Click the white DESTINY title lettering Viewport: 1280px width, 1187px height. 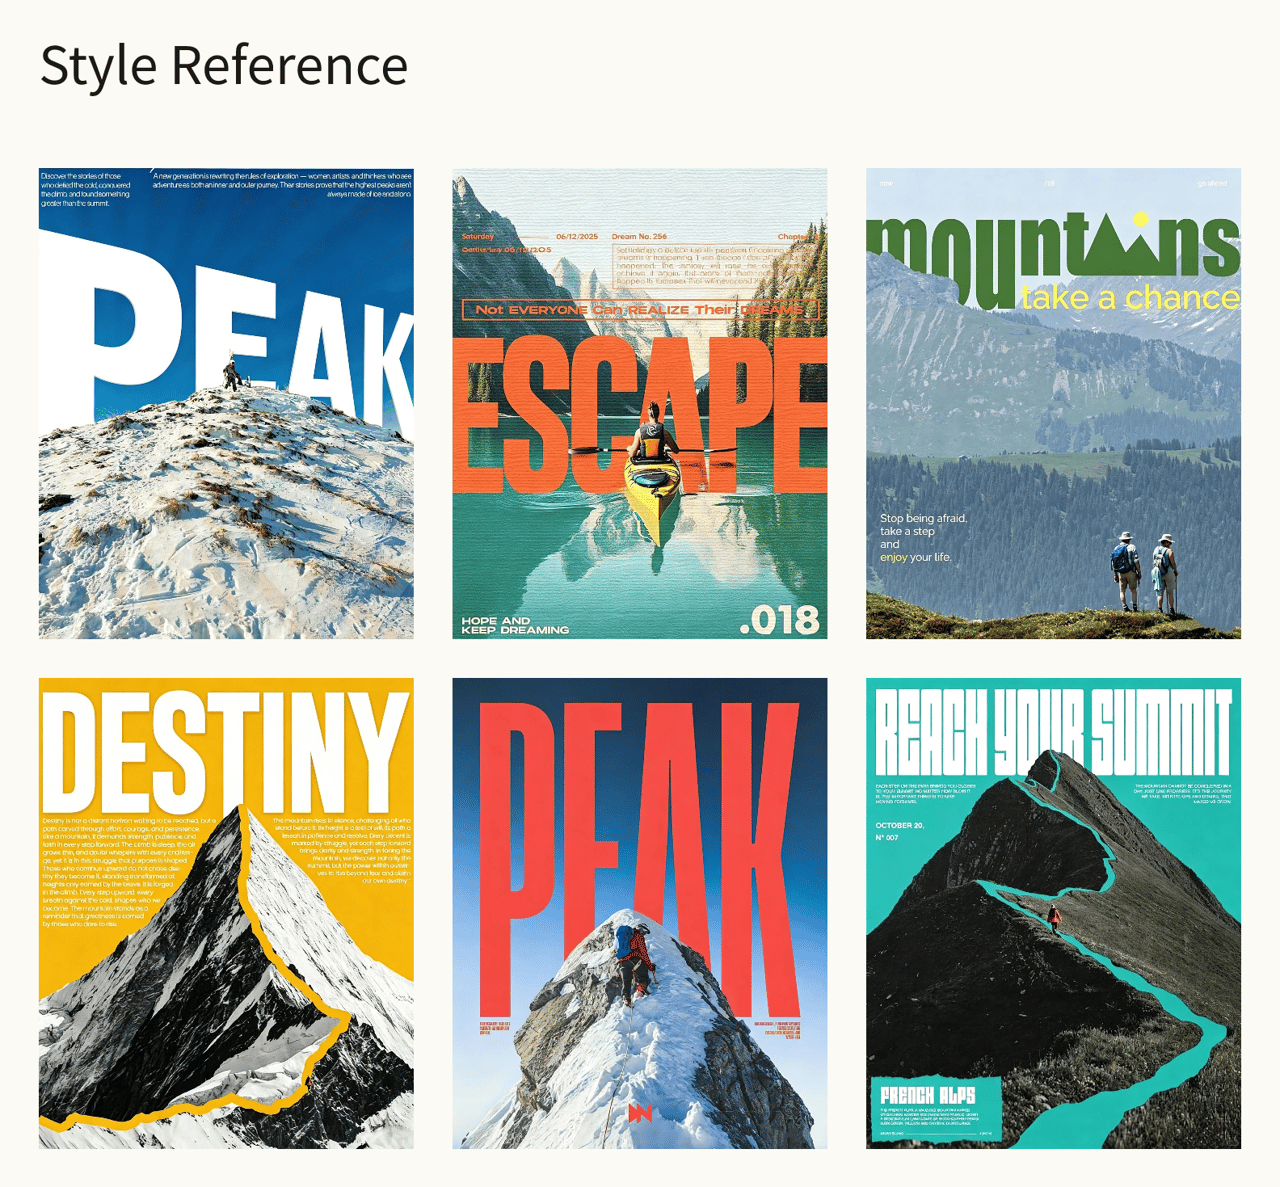point(226,750)
